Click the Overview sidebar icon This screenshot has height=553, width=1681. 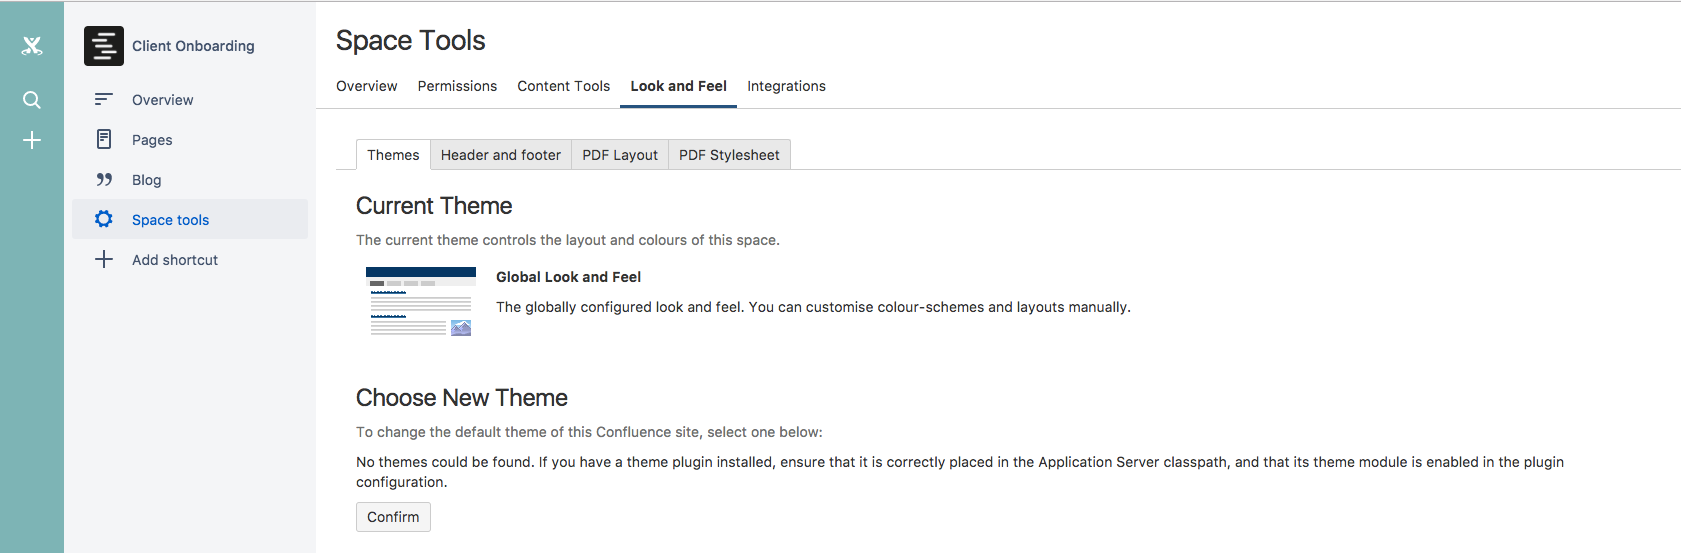point(103,99)
